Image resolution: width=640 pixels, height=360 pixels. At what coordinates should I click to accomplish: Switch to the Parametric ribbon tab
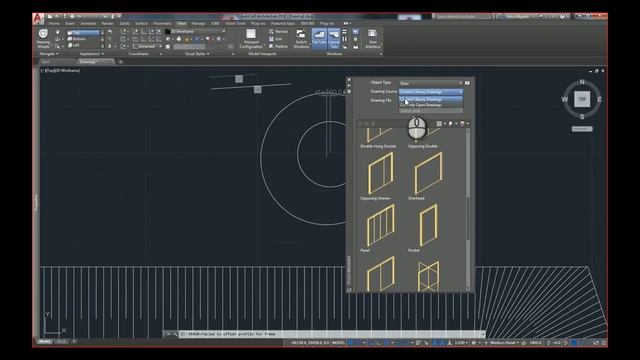[x=162, y=24]
